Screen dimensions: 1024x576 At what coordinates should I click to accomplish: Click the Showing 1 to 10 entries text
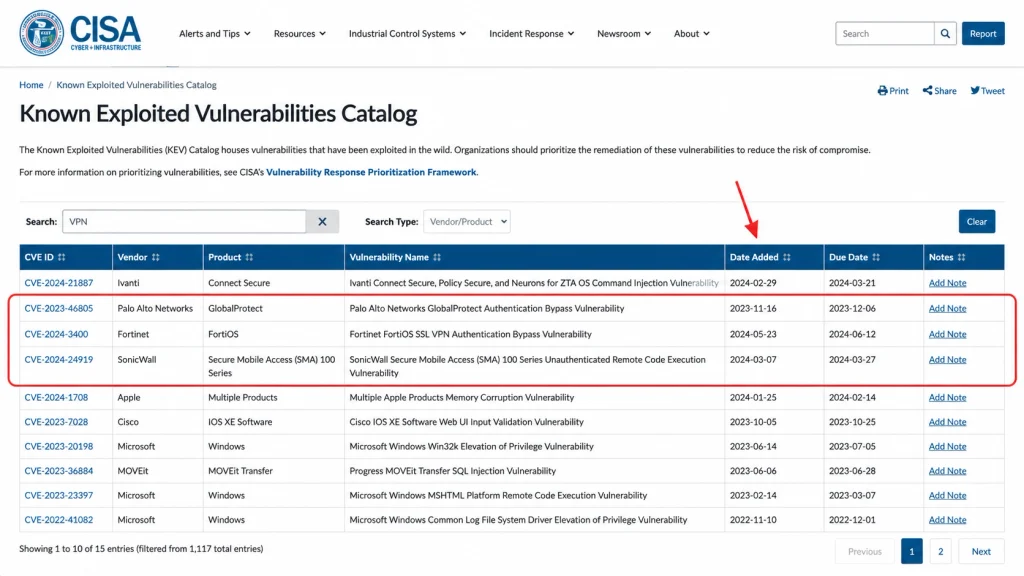click(x=141, y=549)
